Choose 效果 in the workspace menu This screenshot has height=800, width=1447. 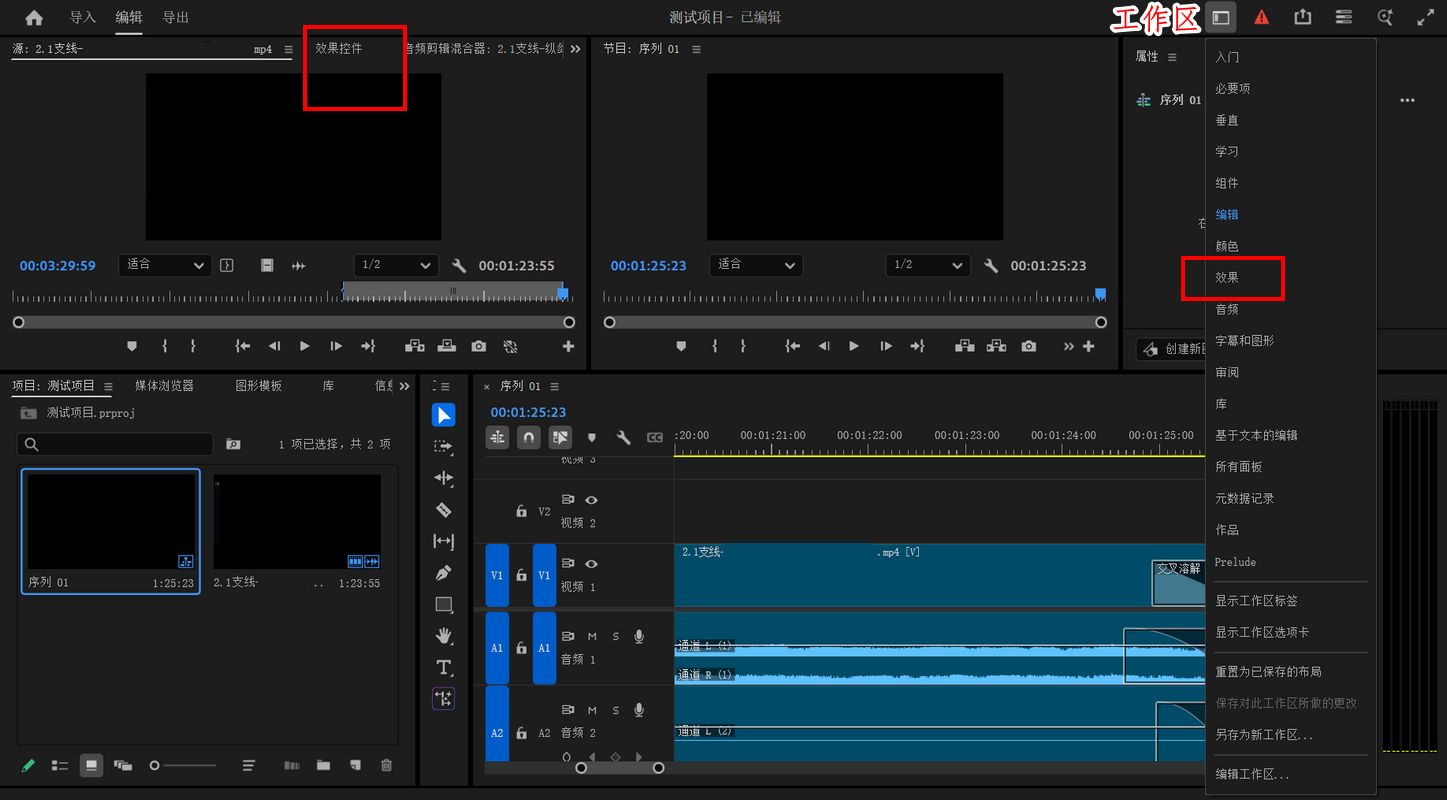pyautogui.click(x=1227, y=278)
